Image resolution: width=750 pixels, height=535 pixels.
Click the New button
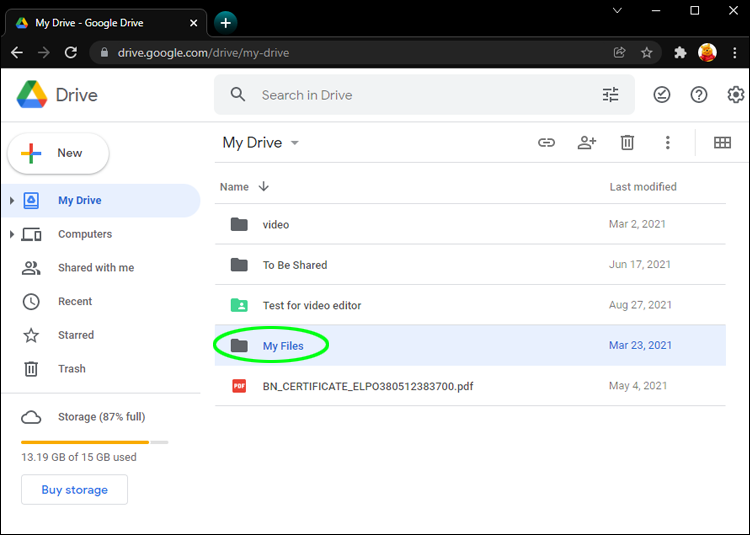[58, 153]
